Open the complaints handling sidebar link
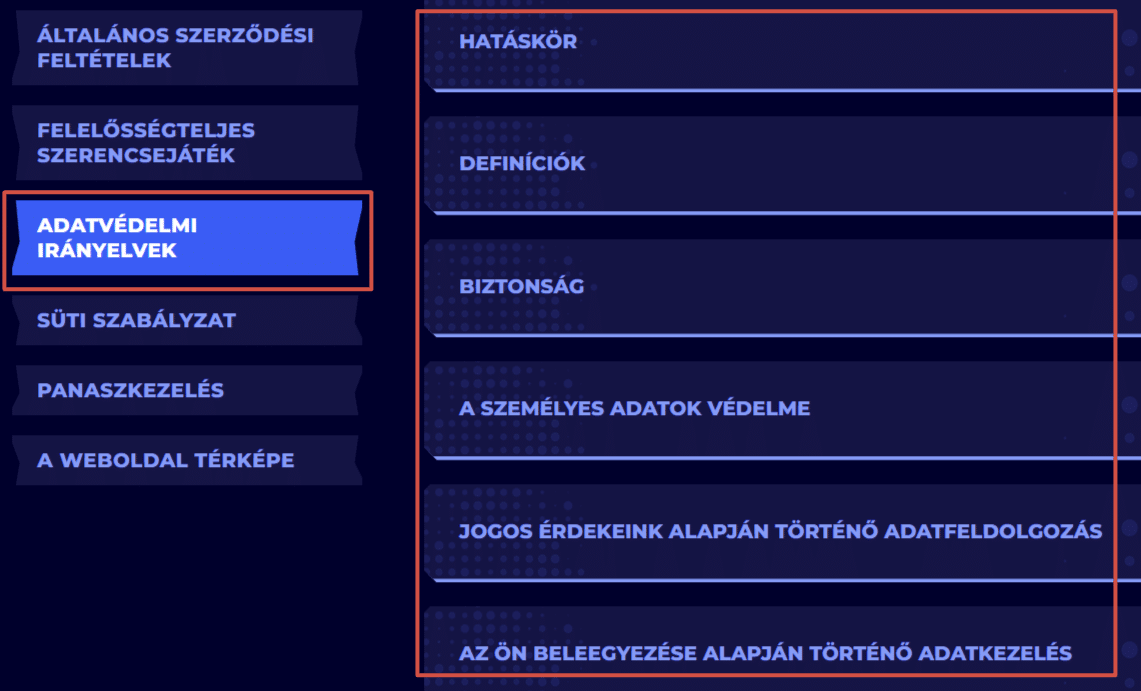Screen dimensions: 1141x691 (131, 391)
